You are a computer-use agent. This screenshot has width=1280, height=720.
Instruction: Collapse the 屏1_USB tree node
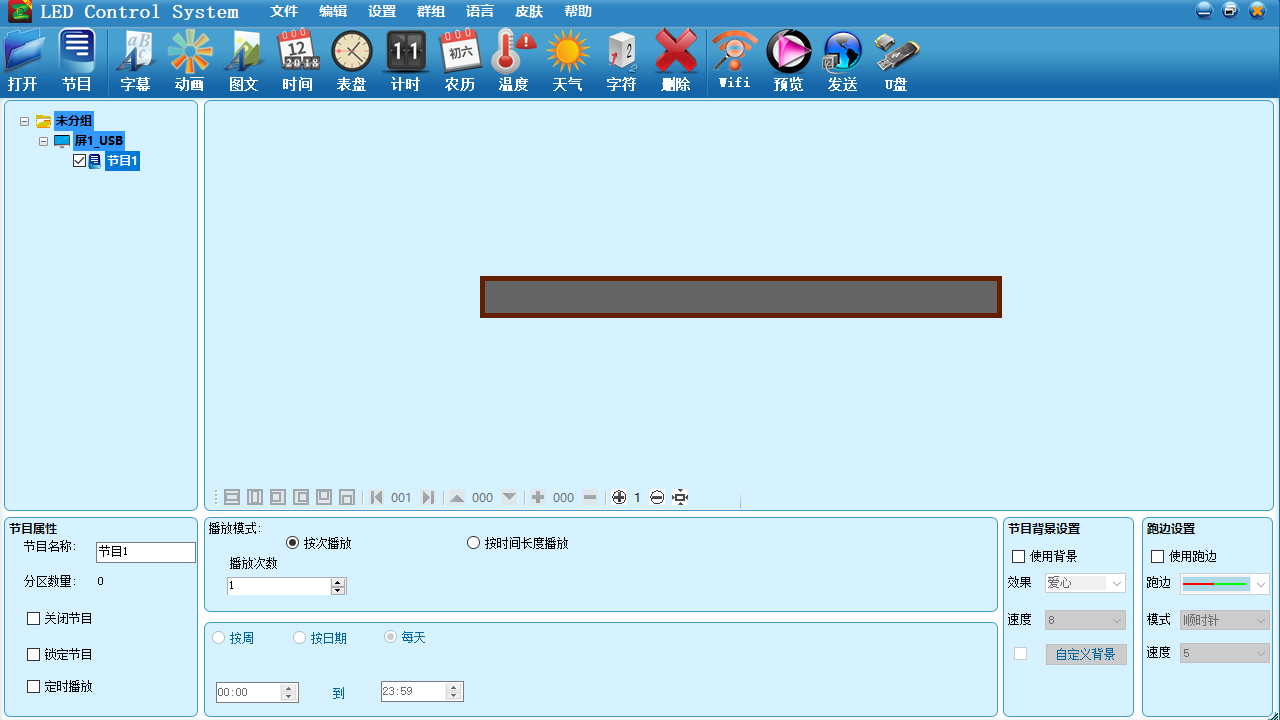point(43,140)
